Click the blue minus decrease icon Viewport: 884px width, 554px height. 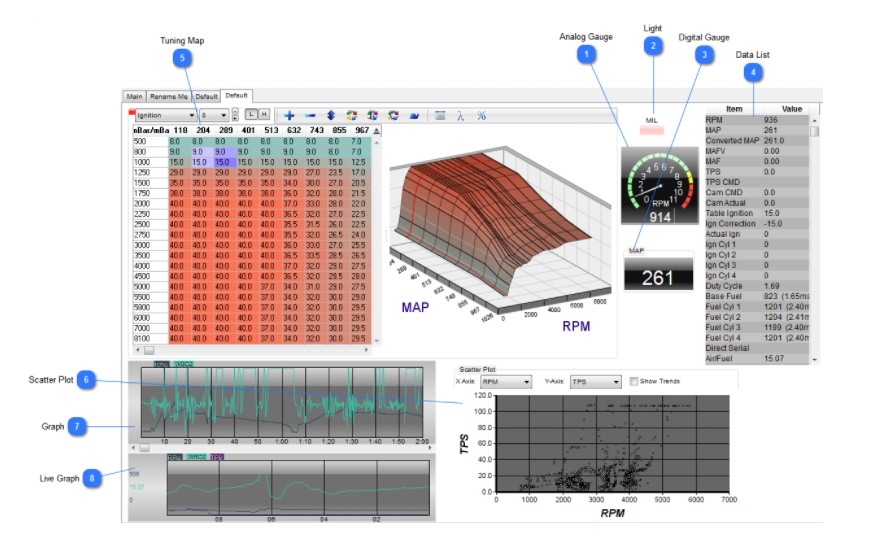[x=310, y=116]
